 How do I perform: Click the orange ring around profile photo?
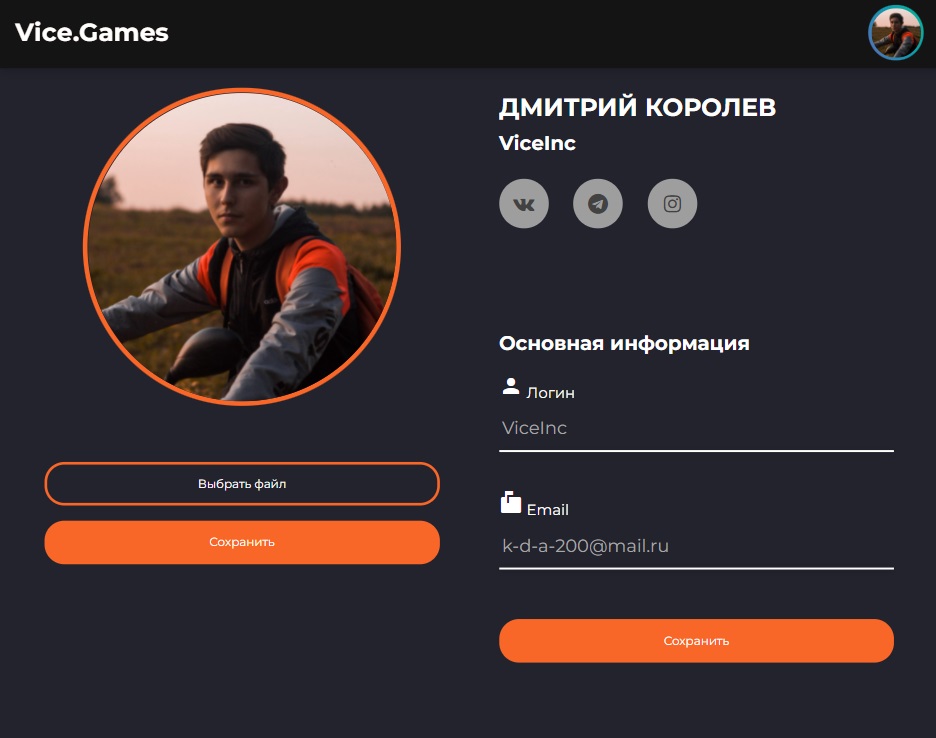click(242, 90)
